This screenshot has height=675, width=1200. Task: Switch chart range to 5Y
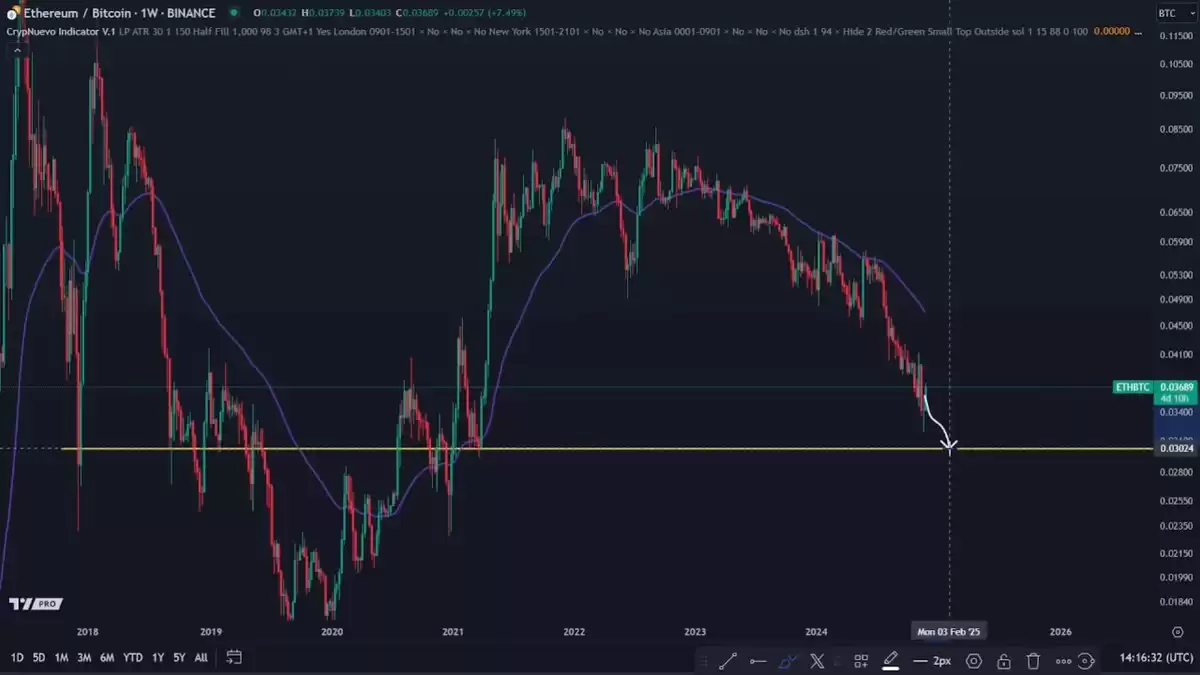[x=179, y=657]
